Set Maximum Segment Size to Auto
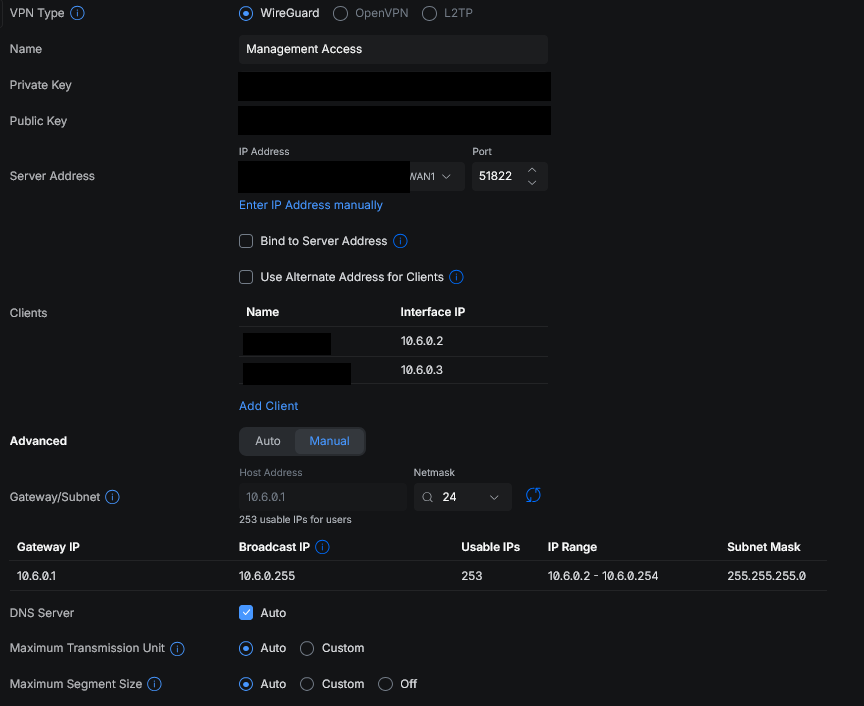 click(246, 684)
